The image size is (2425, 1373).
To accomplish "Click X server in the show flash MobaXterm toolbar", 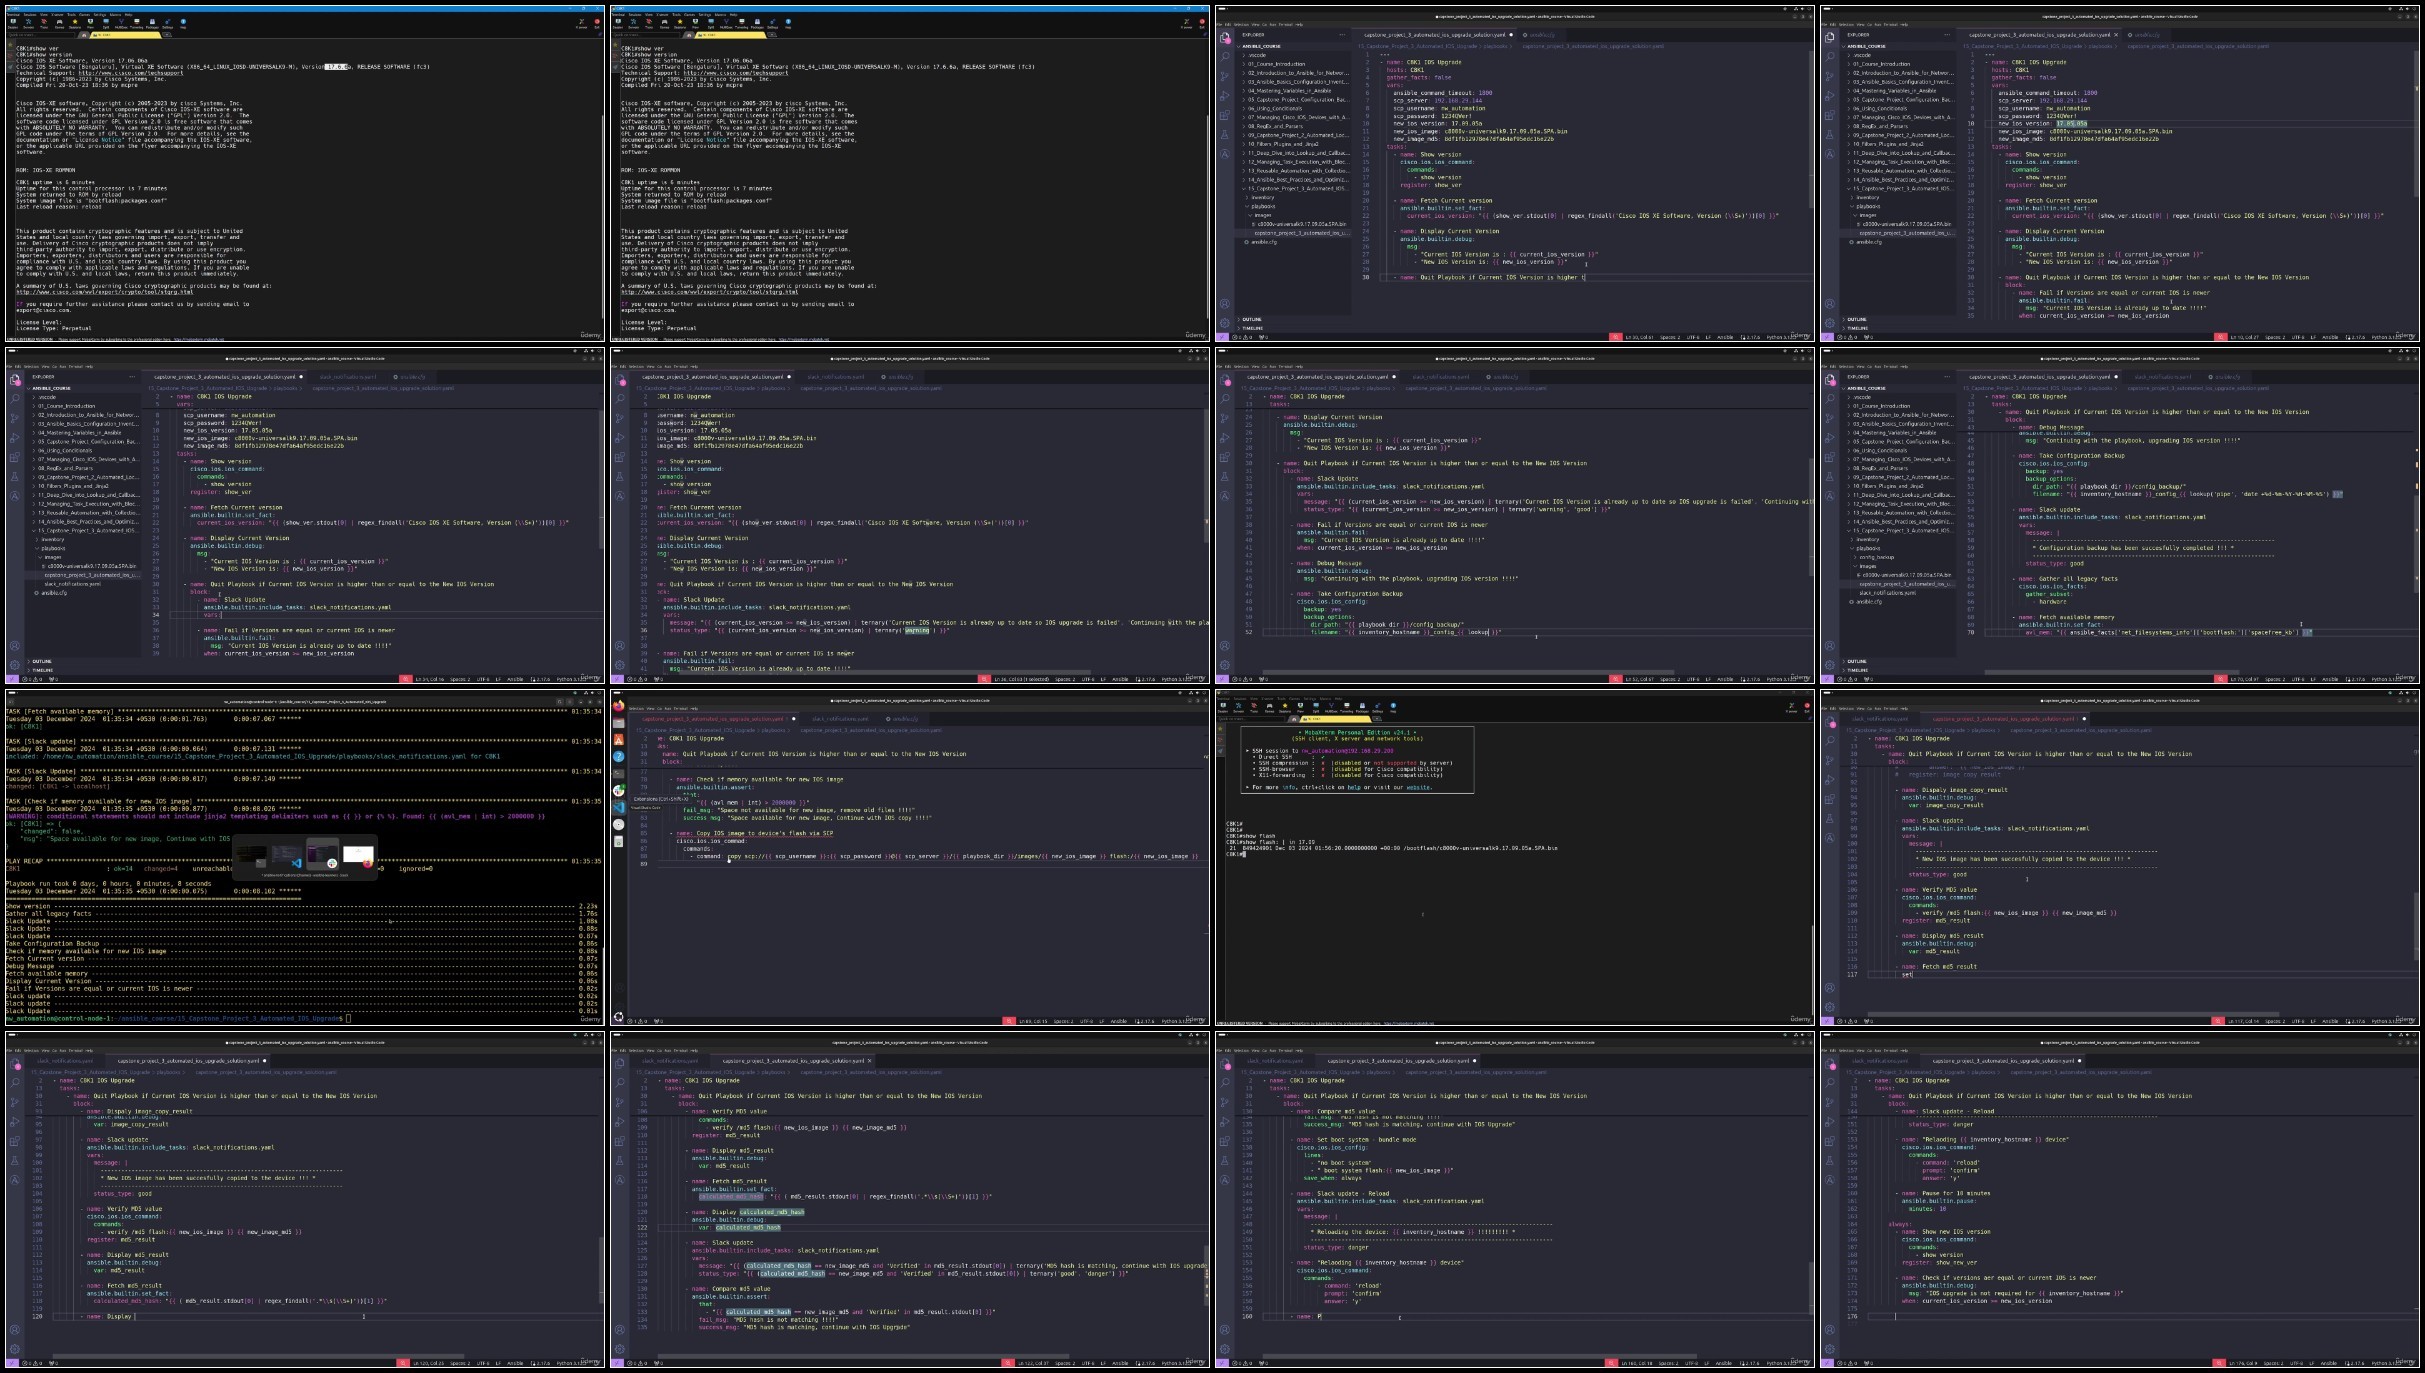I will coord(1792,707).
